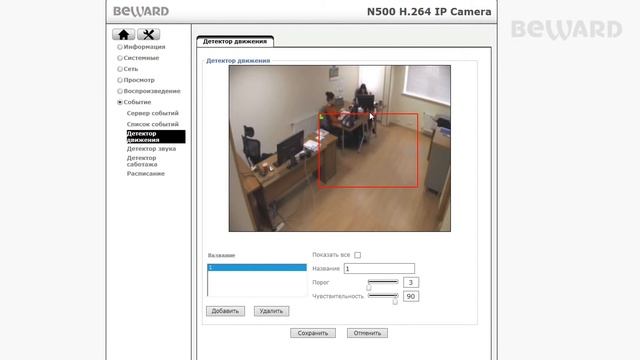Click the Чувствительность value box
This screenshot has width=640, height=360.
(411, 296)
